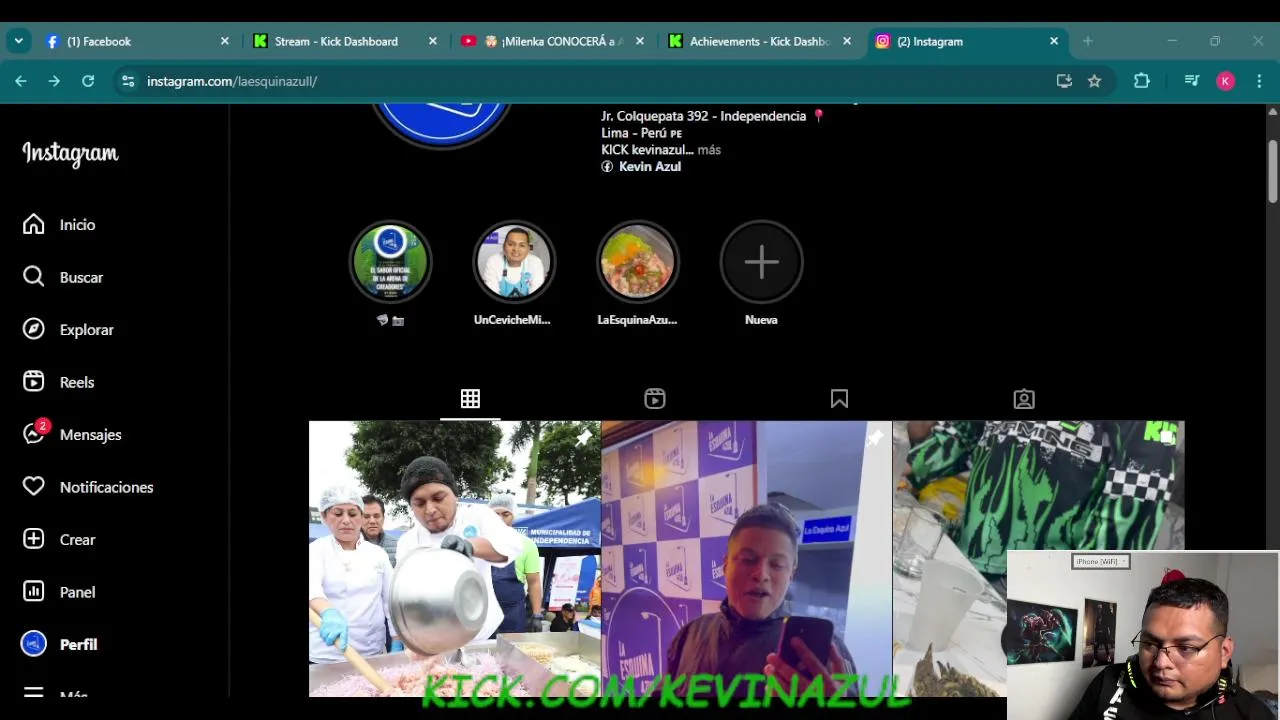Viewport: 1280px width, 720px height.
Task: Click the Inicio home icon
Action: [x=34, y=224]
